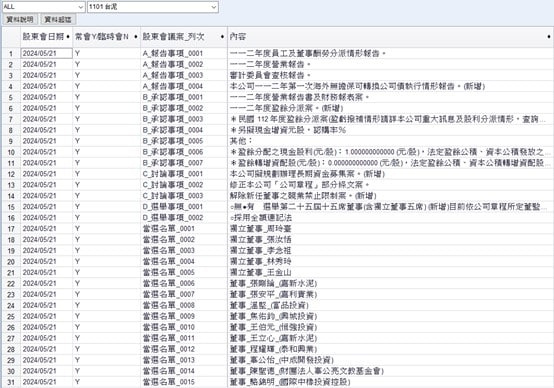Select the 常會Y/臨時會N column header
Viewport: 554px width, 388px height.
click(106, 37)
